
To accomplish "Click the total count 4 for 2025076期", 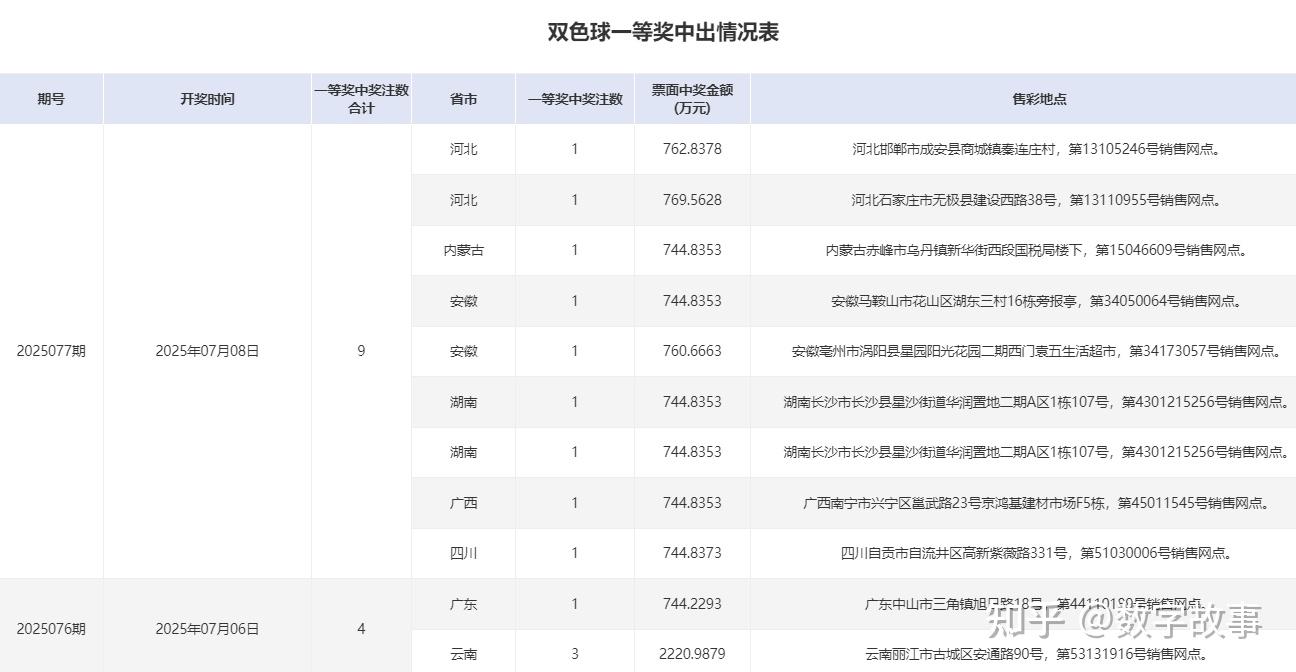I will tap(361, 629).
